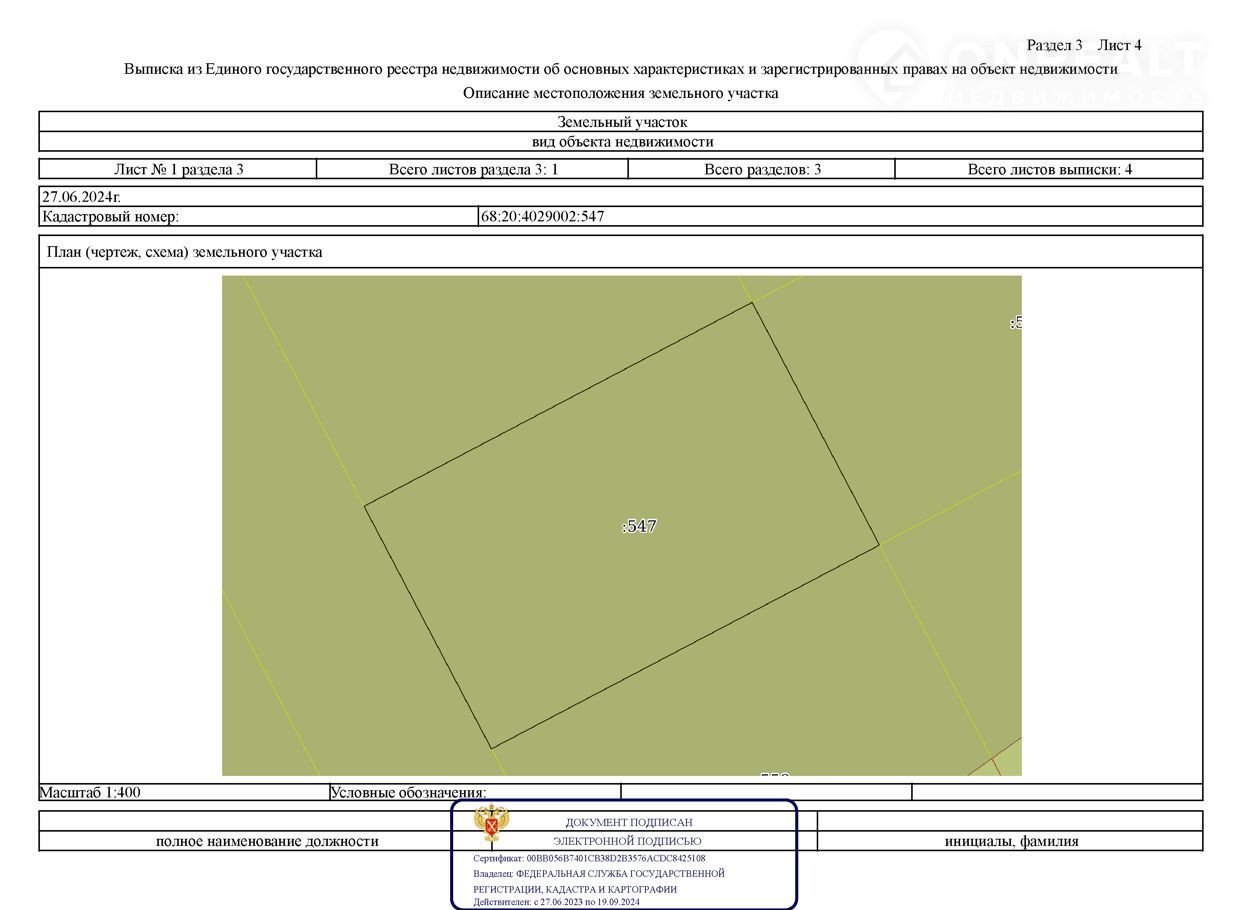Screen dimensions: 1242x910
Task: Click 'План (чертеж, схема) земельного участка' title
Action: [185, 252]
